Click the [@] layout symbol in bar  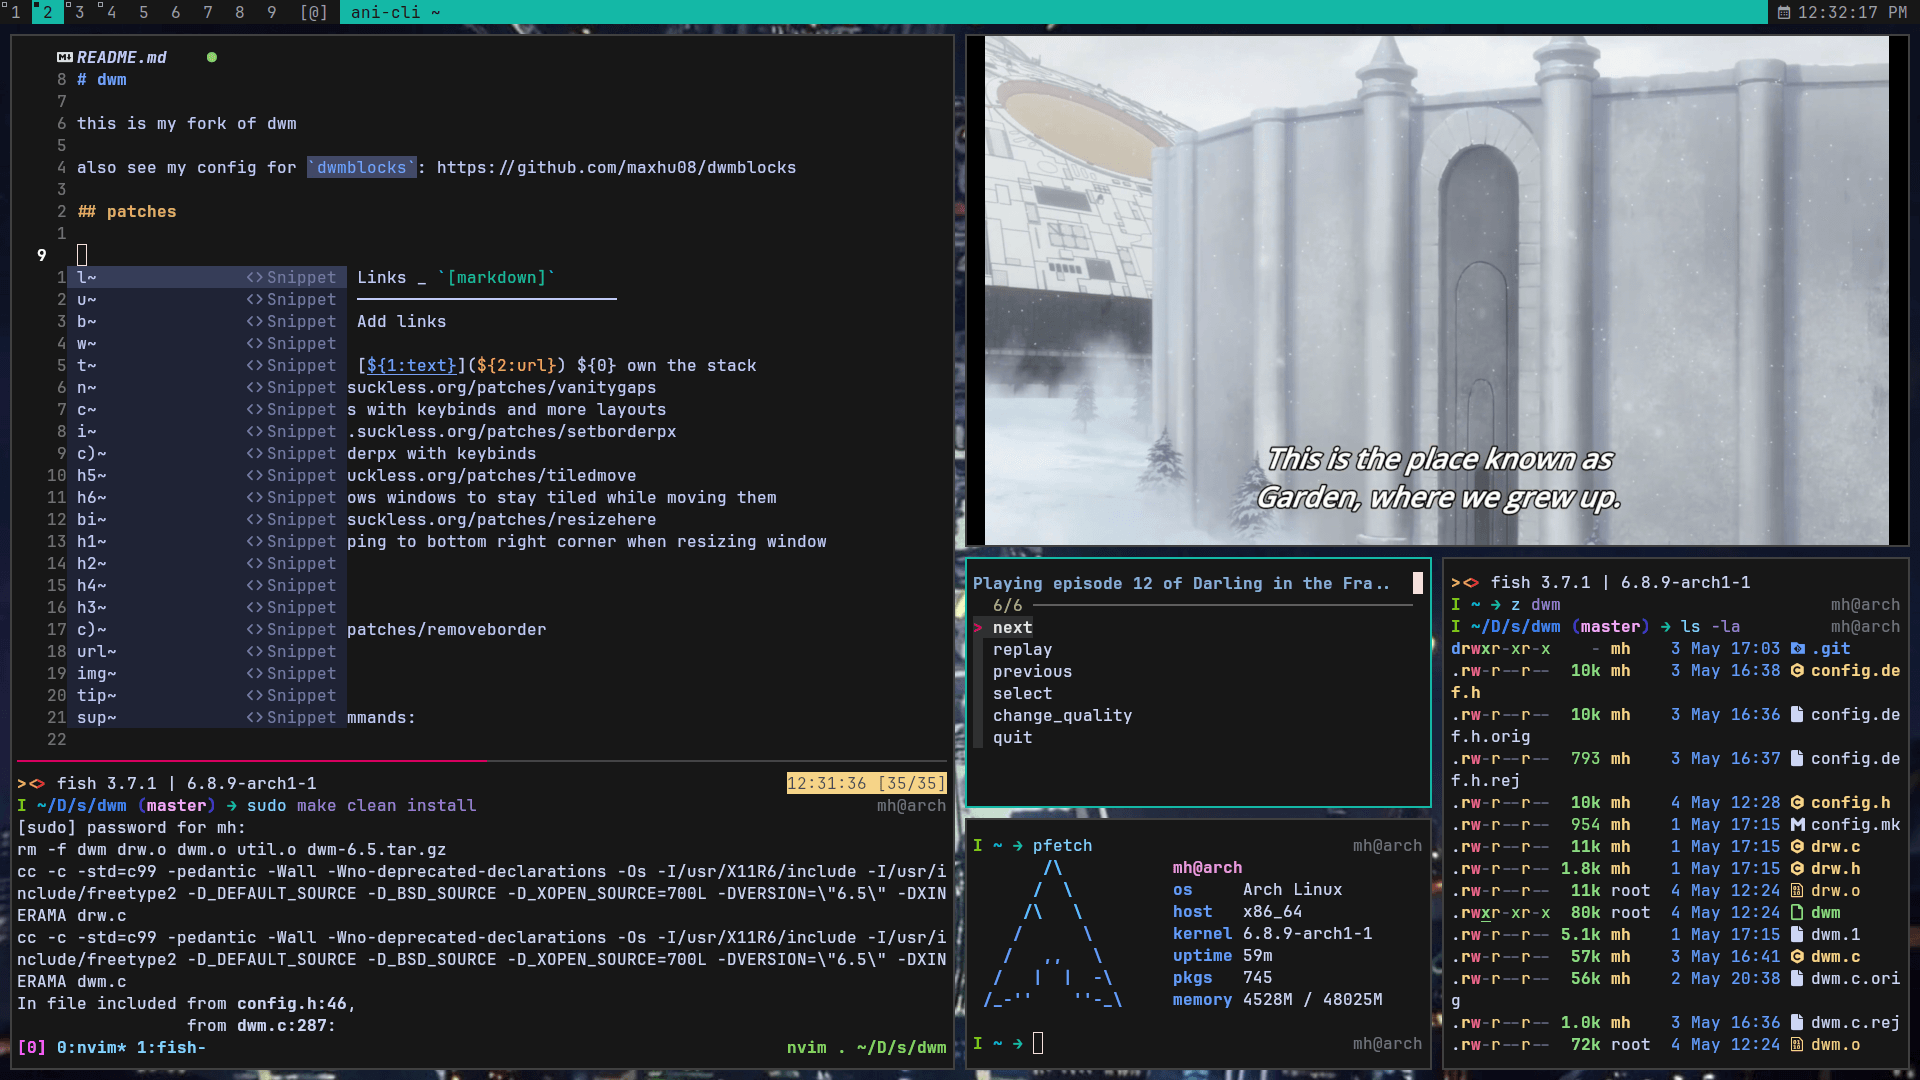314,12
